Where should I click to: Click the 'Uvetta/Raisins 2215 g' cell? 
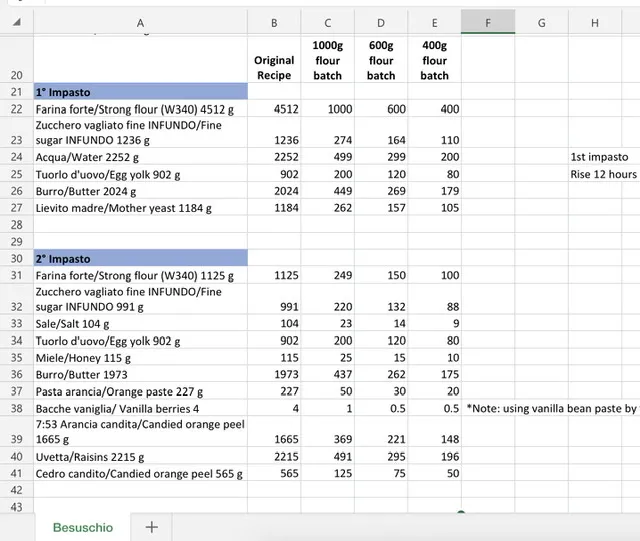click(x=139, y=457)
